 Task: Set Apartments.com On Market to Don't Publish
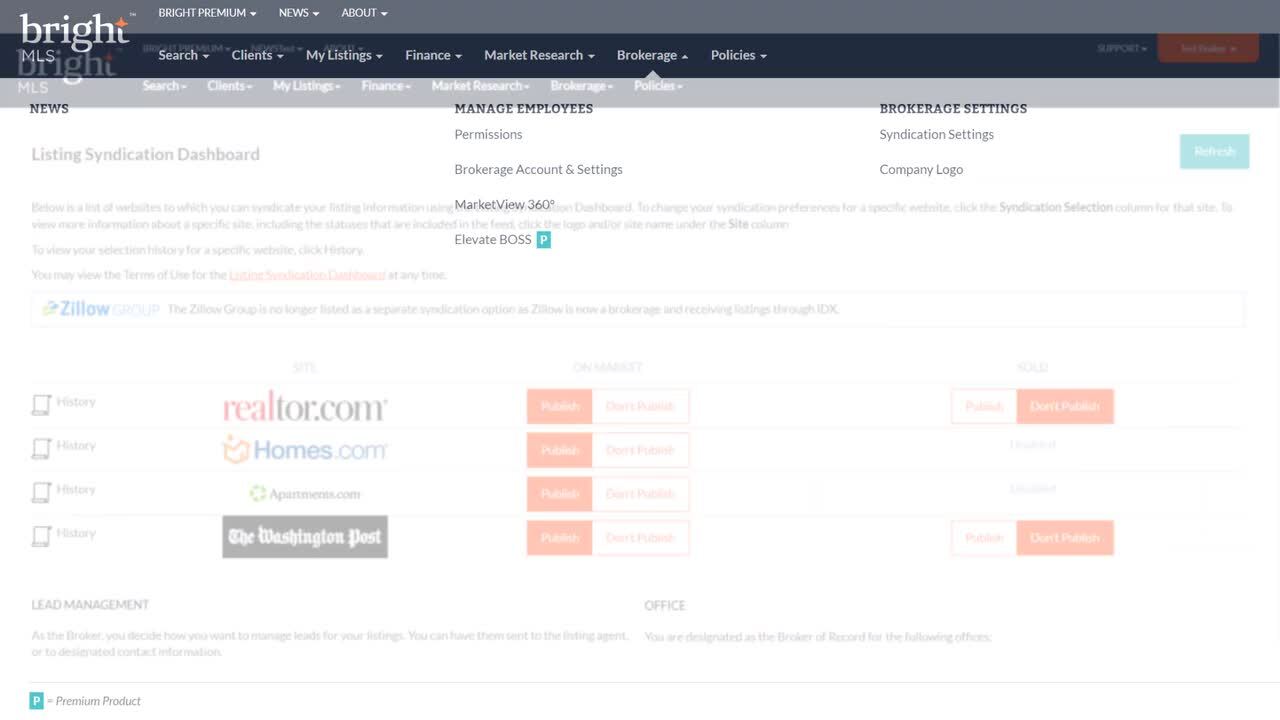click(640, 494)
